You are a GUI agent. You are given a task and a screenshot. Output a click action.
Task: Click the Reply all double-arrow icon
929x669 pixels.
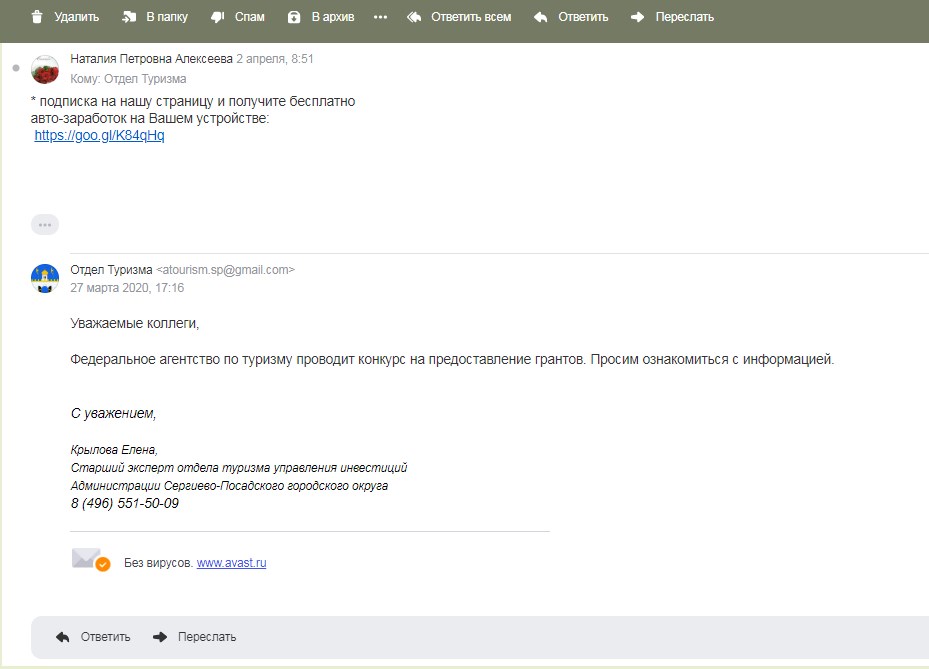click(x=415, y=17)
